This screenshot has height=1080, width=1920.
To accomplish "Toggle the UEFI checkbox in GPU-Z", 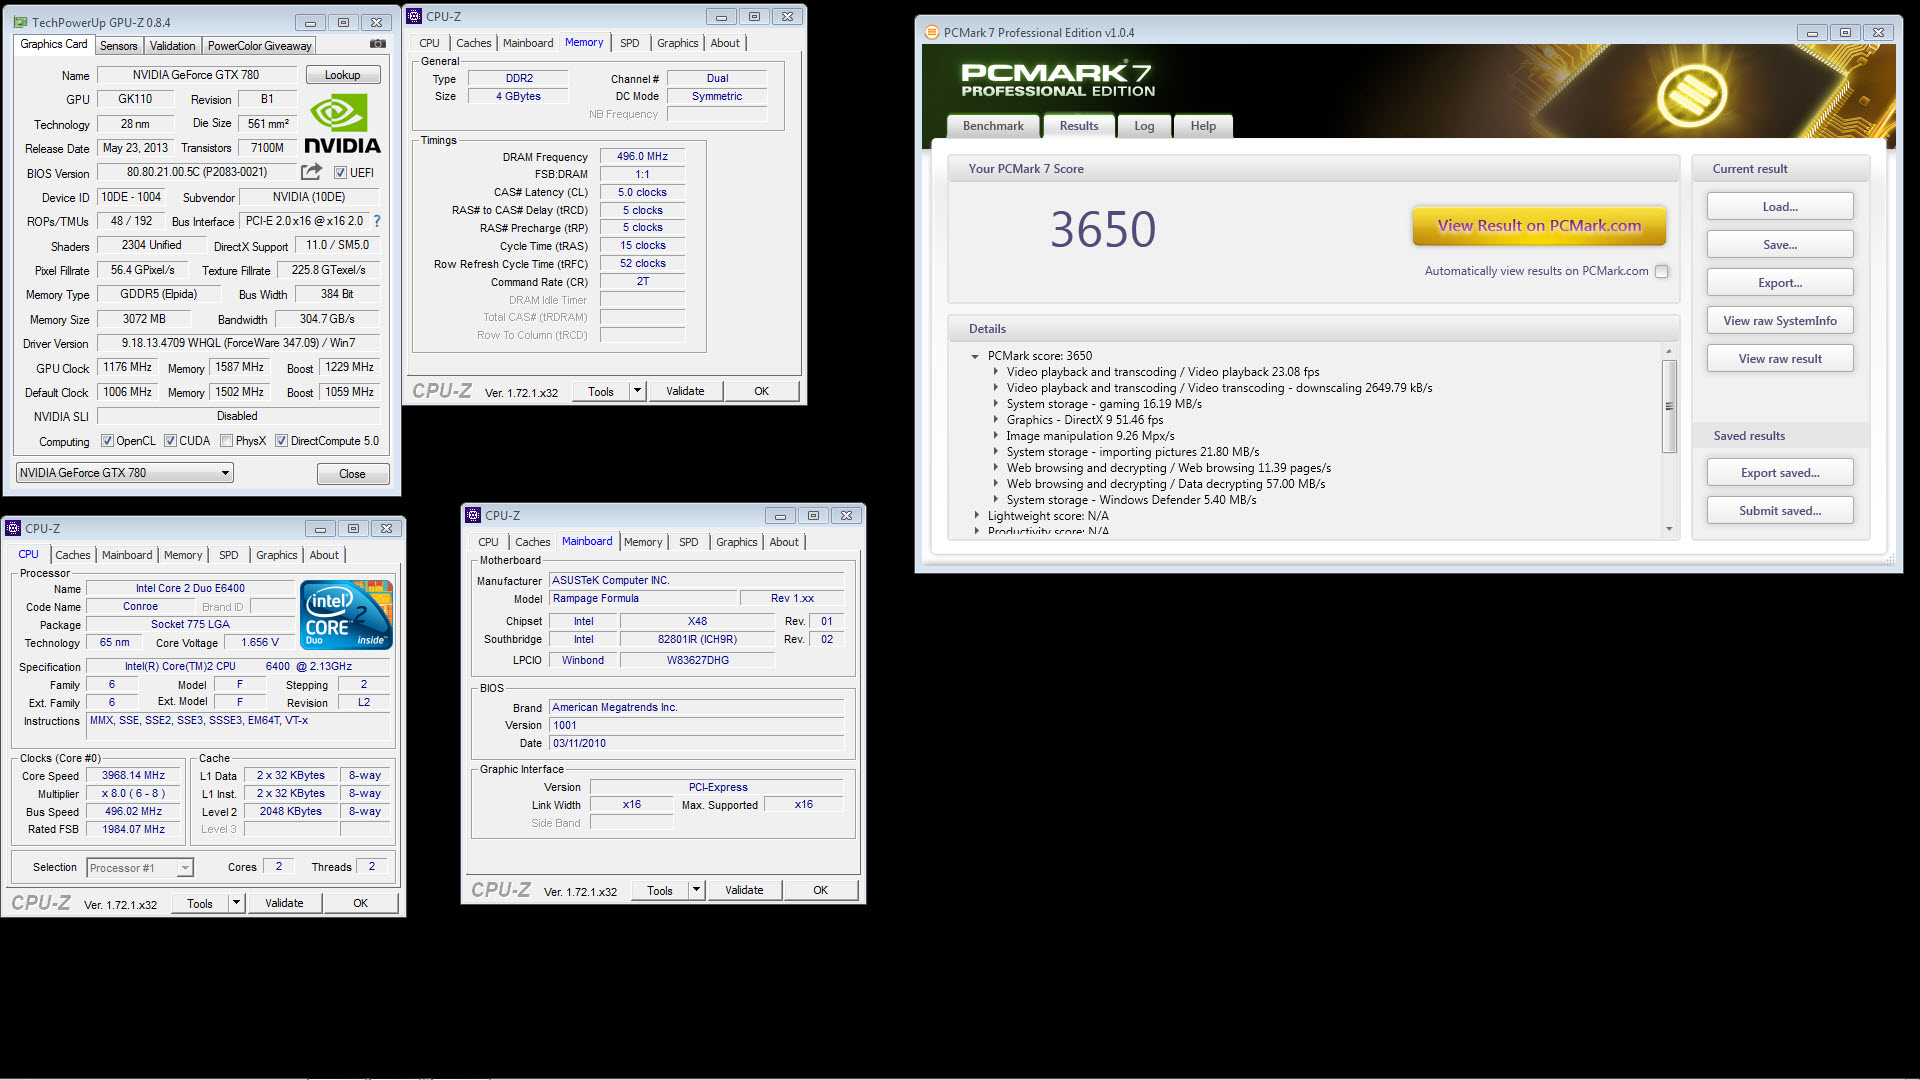I will click(x=340, y=173).
